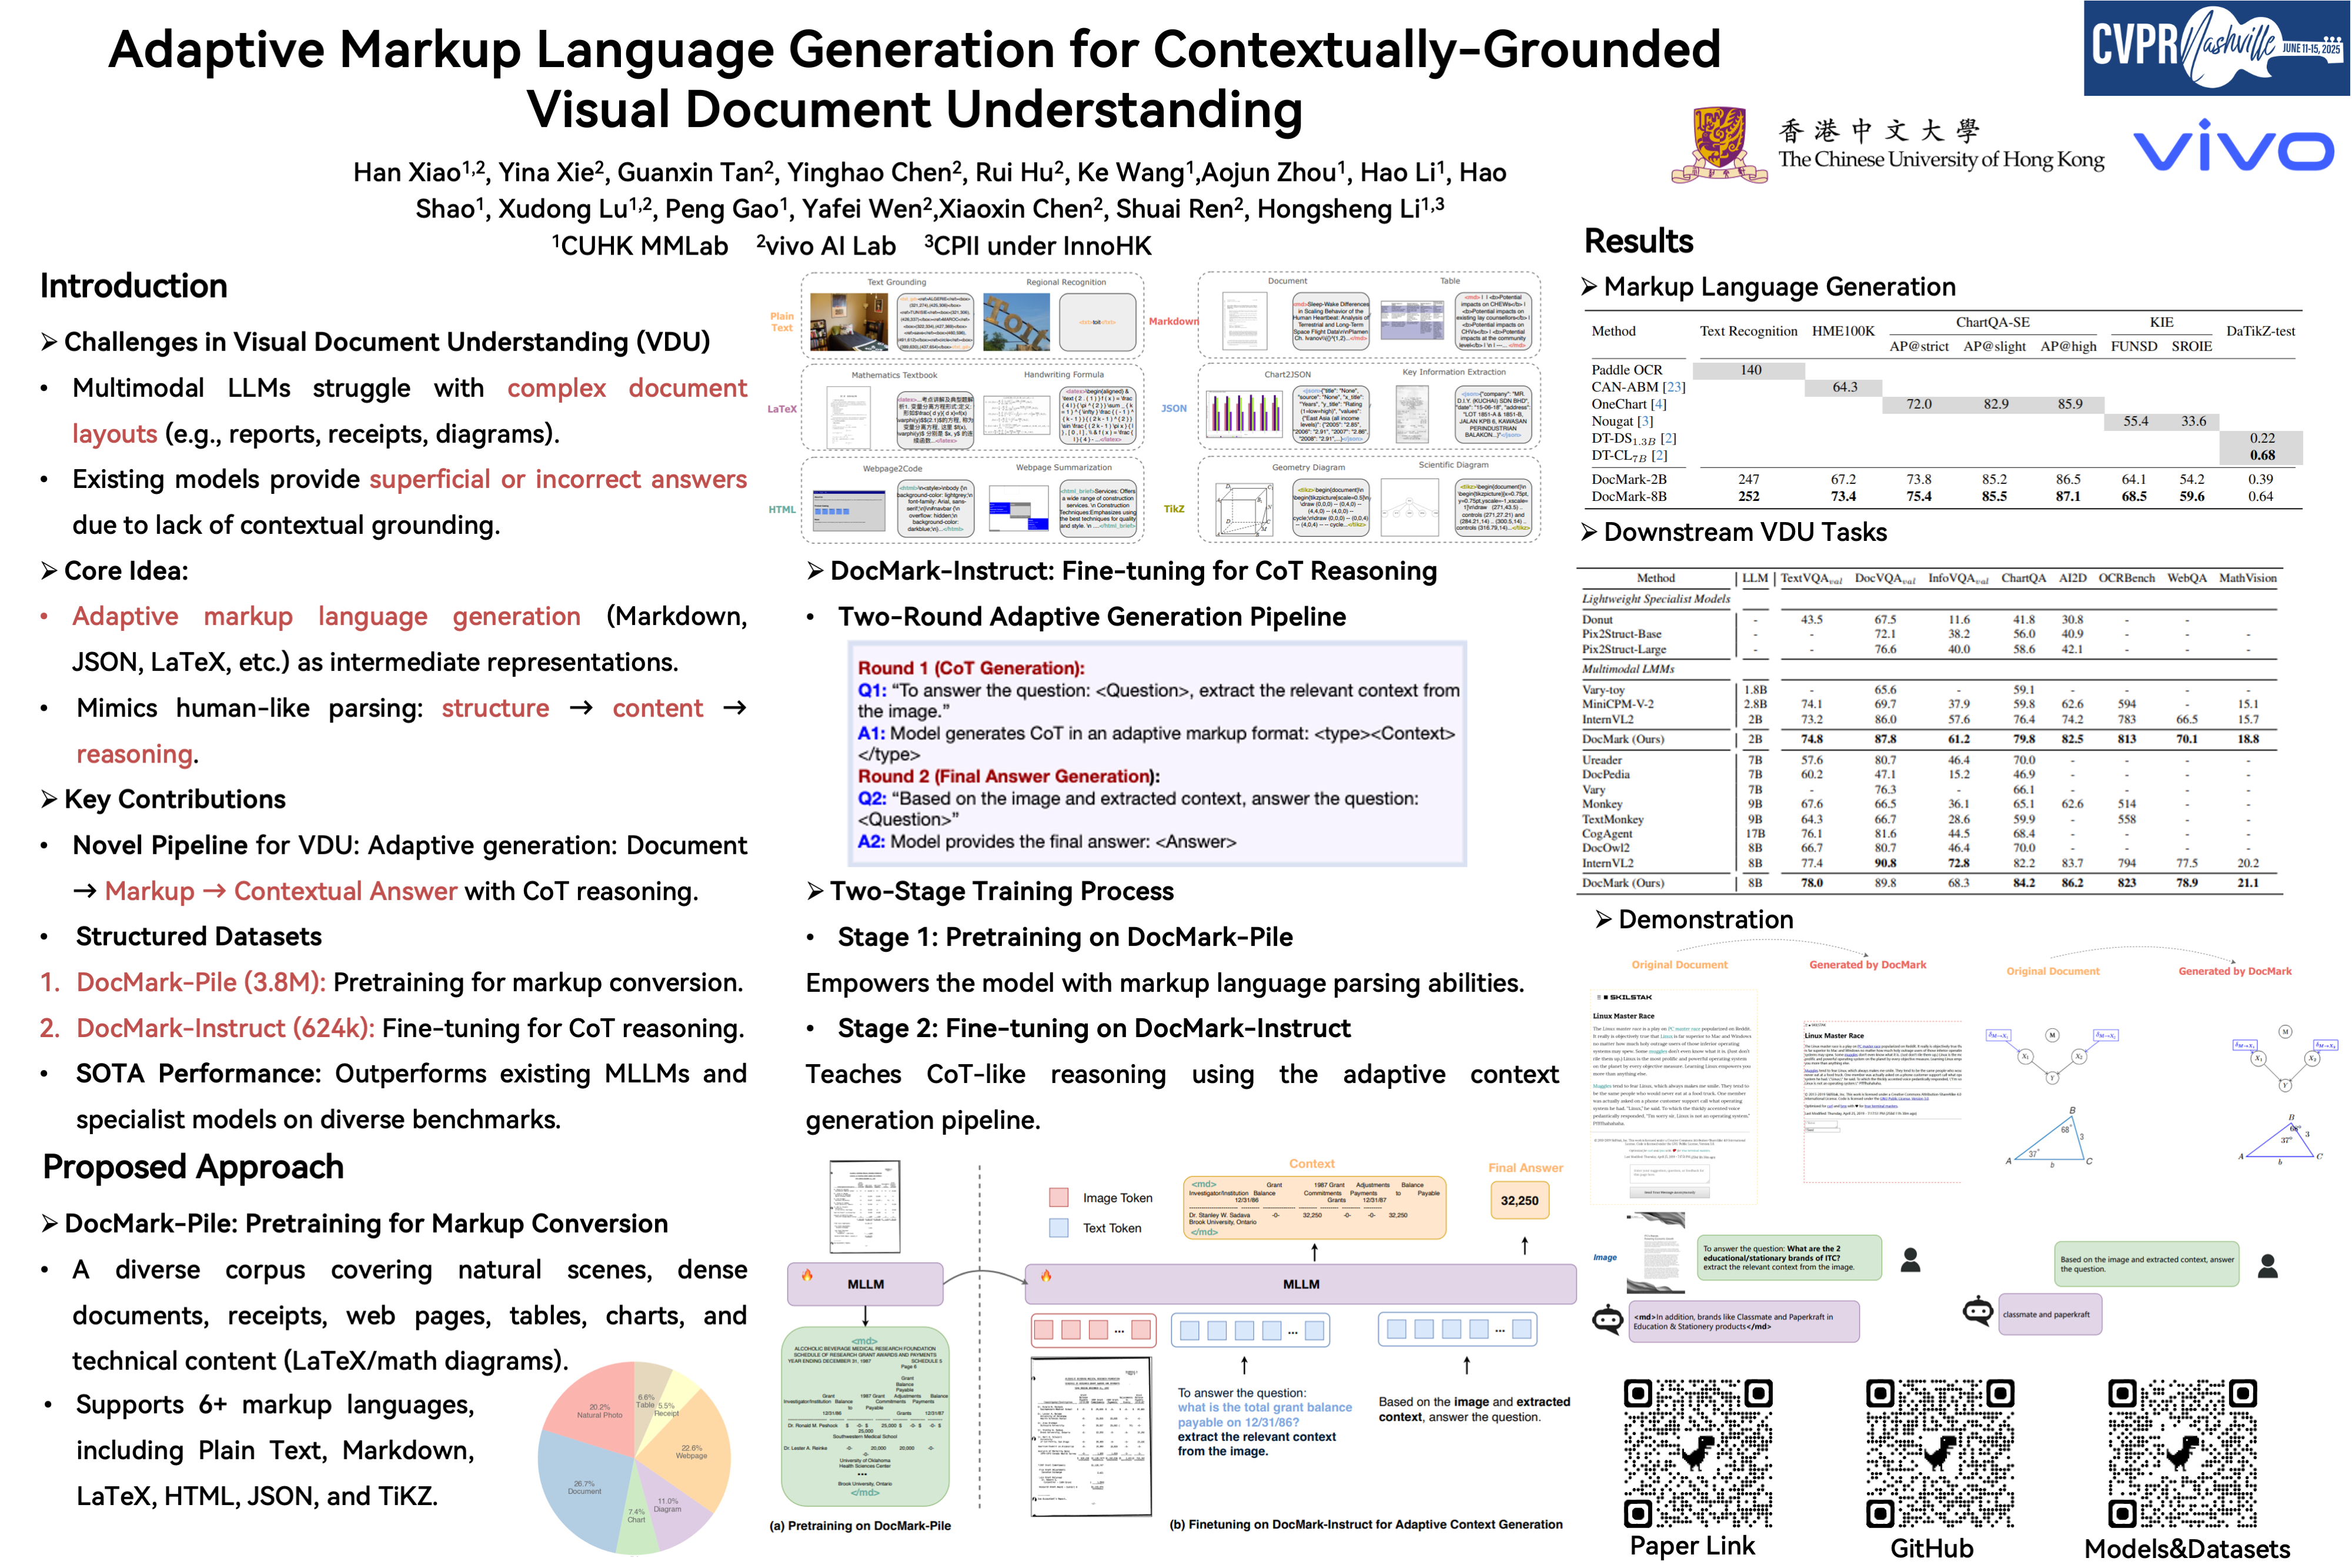The width and height of the screenshot is (2352, 1568).
Task: Click the Final Answer 32,250 box
Action: pyautogui.click(x=1519, y=1200)
